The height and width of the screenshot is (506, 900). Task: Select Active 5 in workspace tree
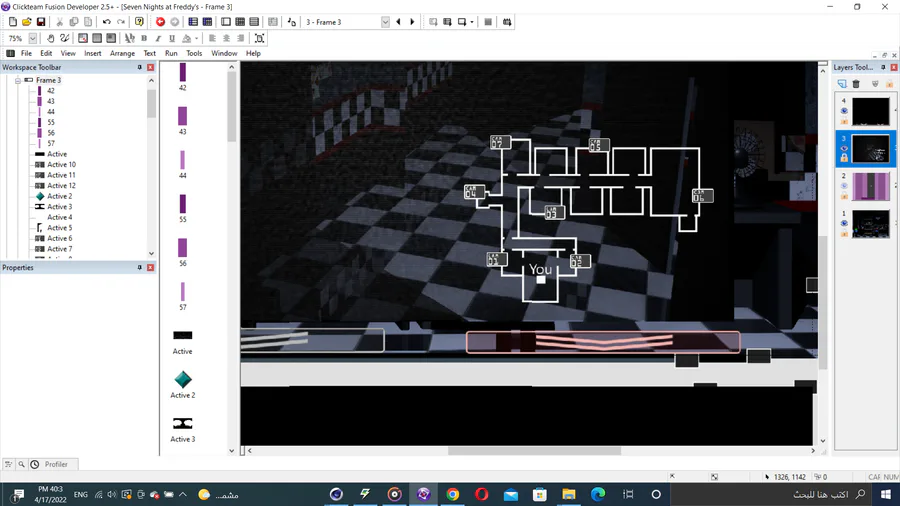60,228
